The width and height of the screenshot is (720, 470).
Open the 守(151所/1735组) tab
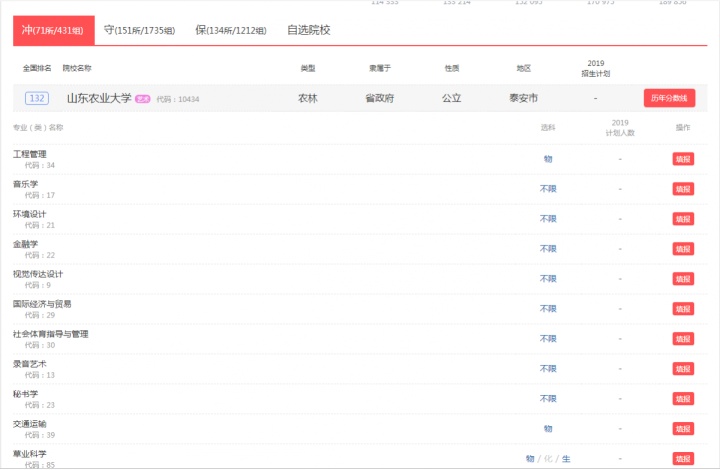point(139,30)
